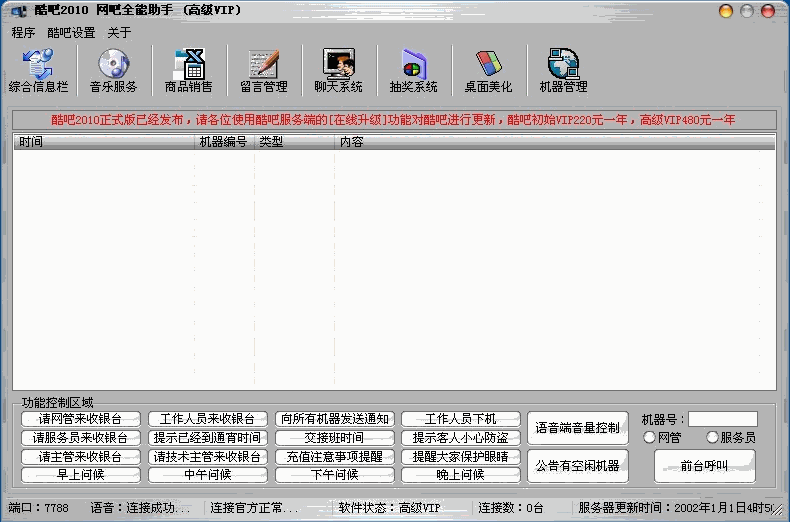Click 向所有机器发送通知 button
The width and height of the screenshot is (790, 522).
coord(335,419)
